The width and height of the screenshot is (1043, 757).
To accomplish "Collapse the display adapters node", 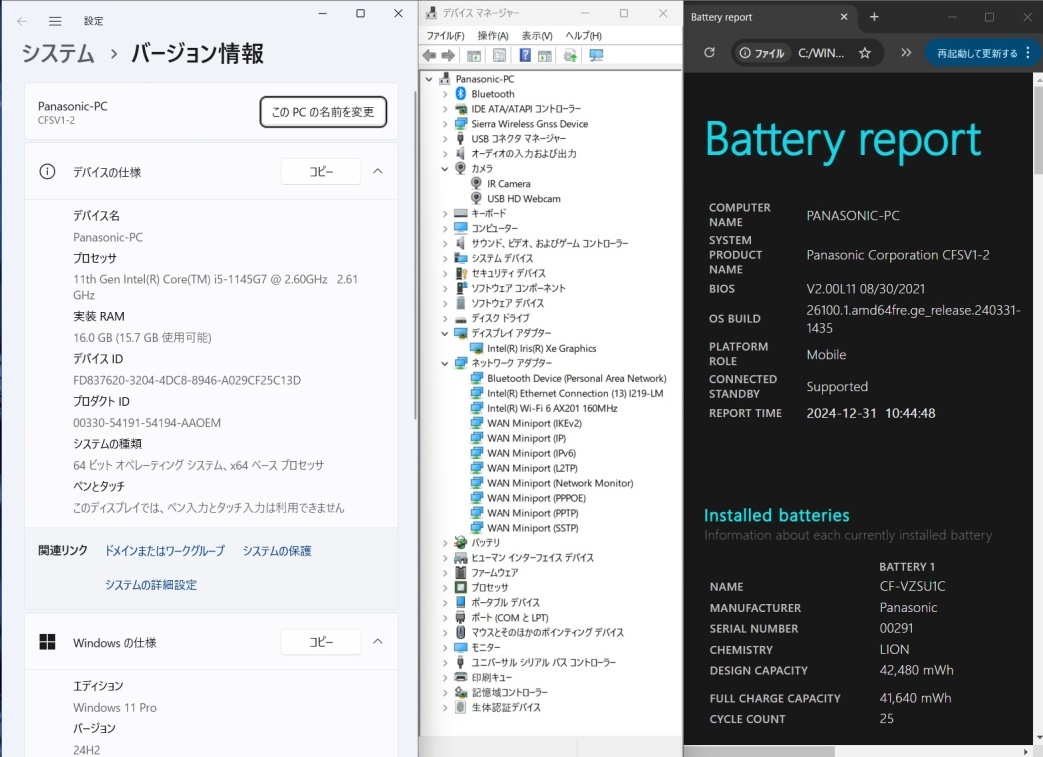I will [x=445, y=333].
